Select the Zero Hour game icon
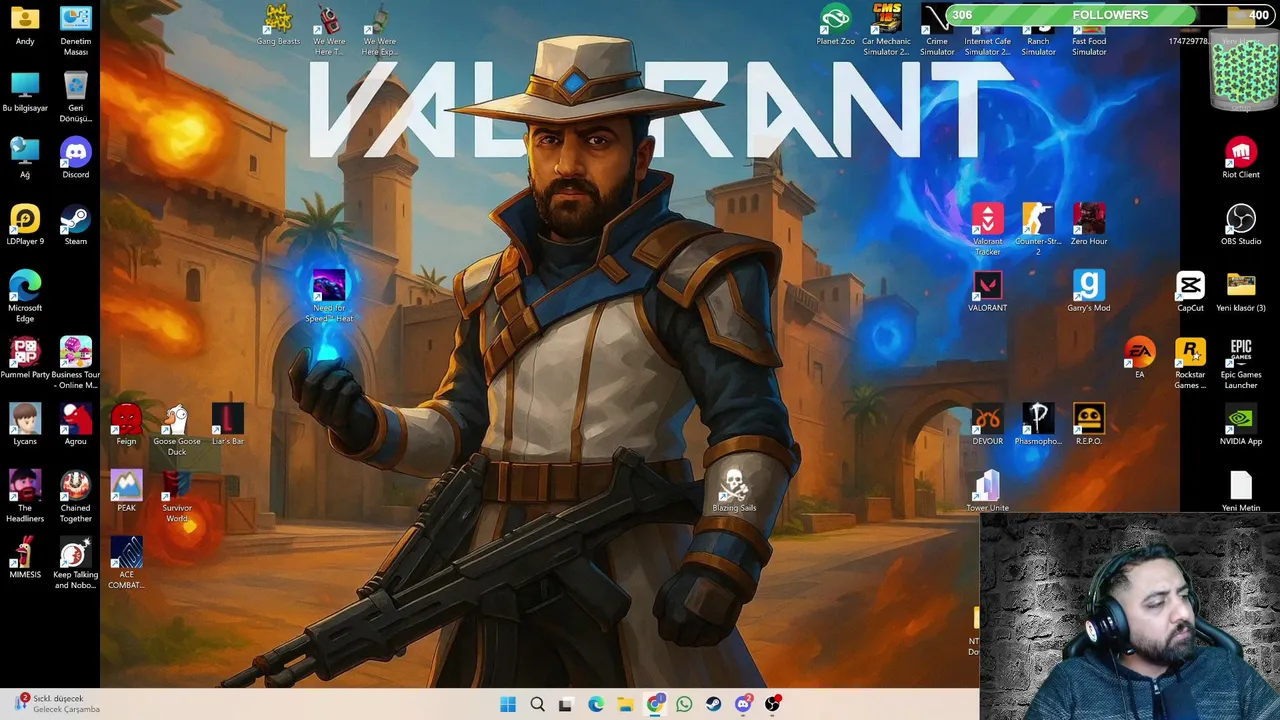Viewport: 1280px width, 720px height. point(1089,226)
